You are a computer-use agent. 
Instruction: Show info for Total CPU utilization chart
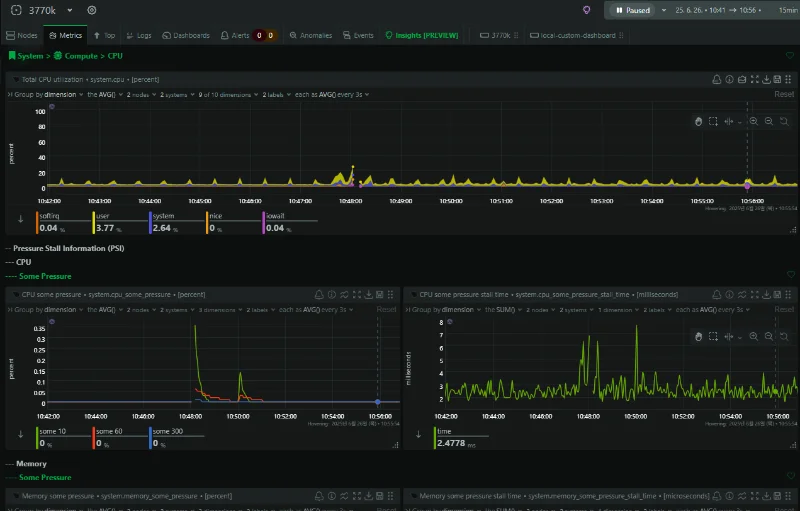pos(730,80)
